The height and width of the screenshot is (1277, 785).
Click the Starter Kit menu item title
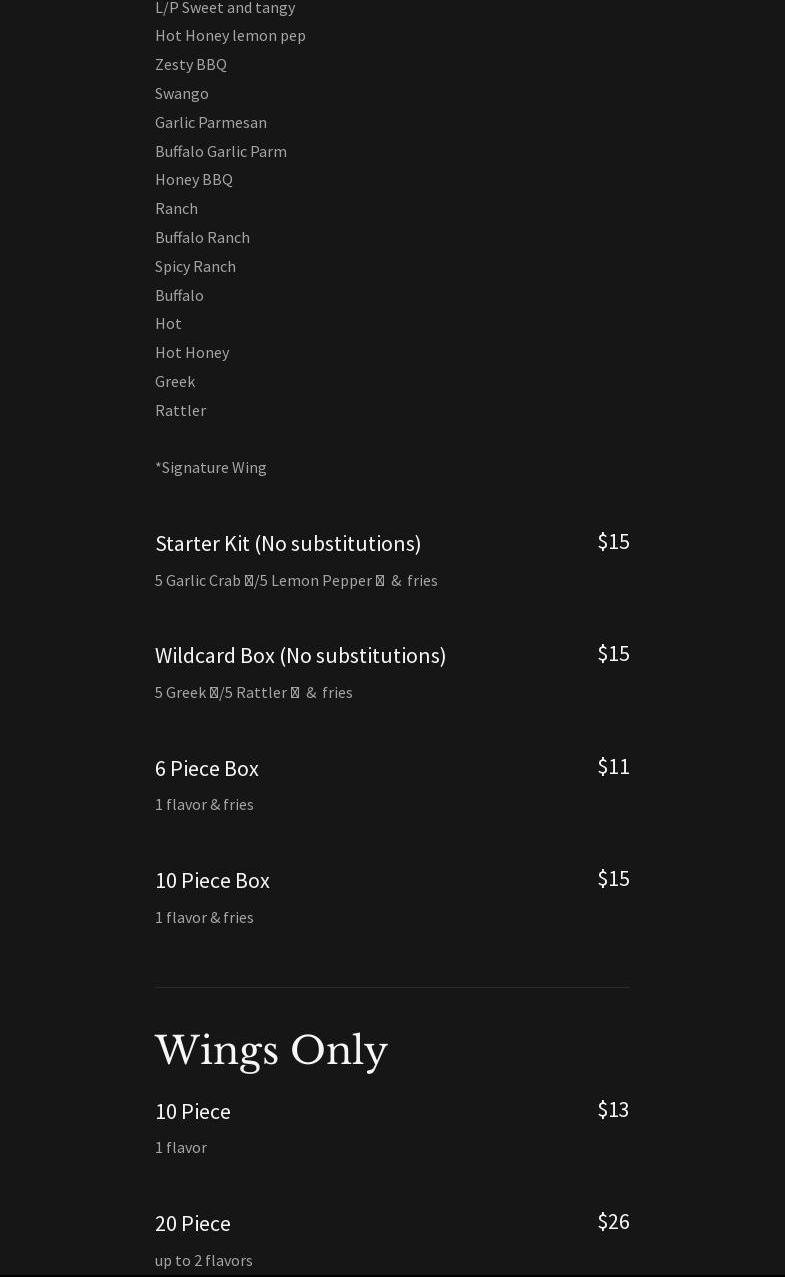click(287, 543)
